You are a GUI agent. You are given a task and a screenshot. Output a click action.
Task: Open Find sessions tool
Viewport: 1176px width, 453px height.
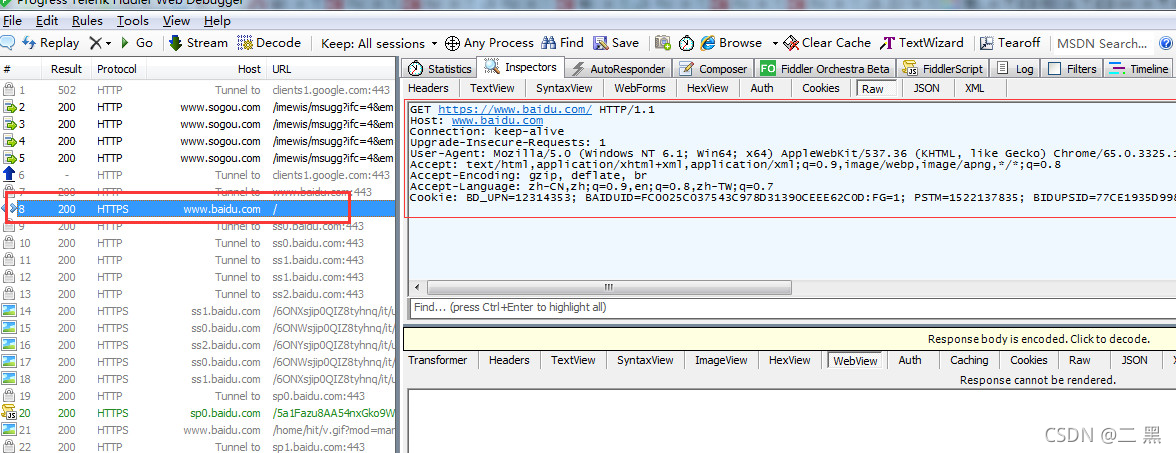point(562,43)
